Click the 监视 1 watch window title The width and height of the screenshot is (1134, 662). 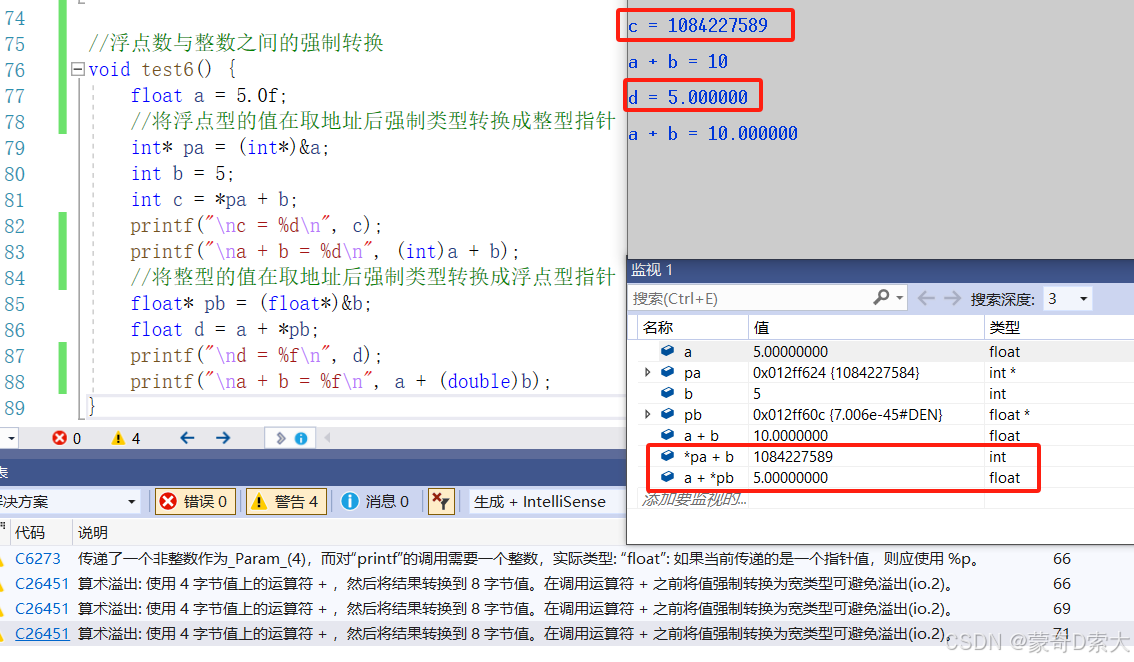[x=652, y=270]
